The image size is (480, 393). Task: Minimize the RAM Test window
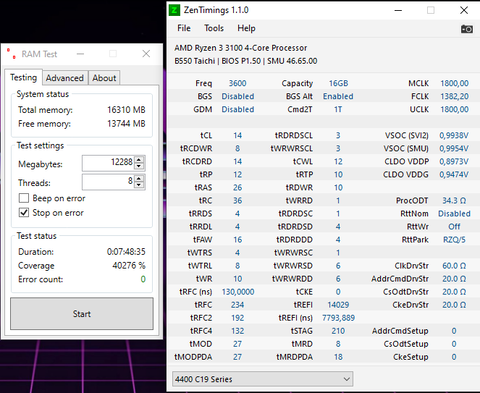[x=80, y=54]
